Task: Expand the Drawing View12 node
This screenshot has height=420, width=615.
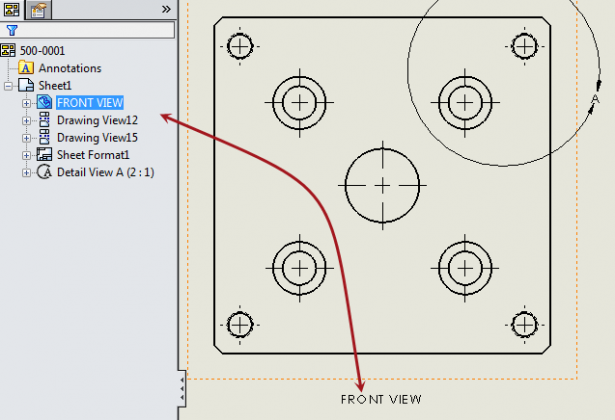Action: point(27,120)
